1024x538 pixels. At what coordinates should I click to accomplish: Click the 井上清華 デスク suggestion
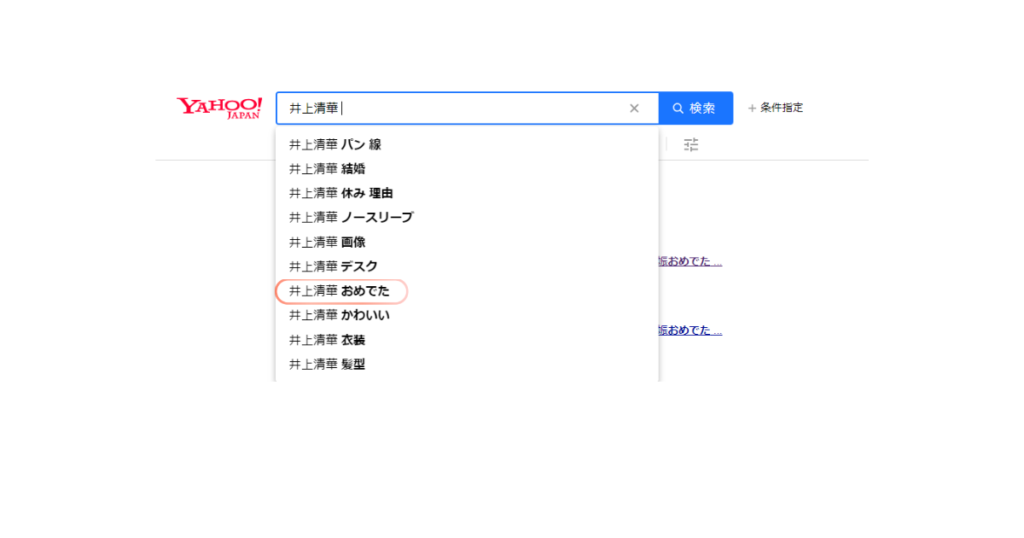tap(333, 266)
